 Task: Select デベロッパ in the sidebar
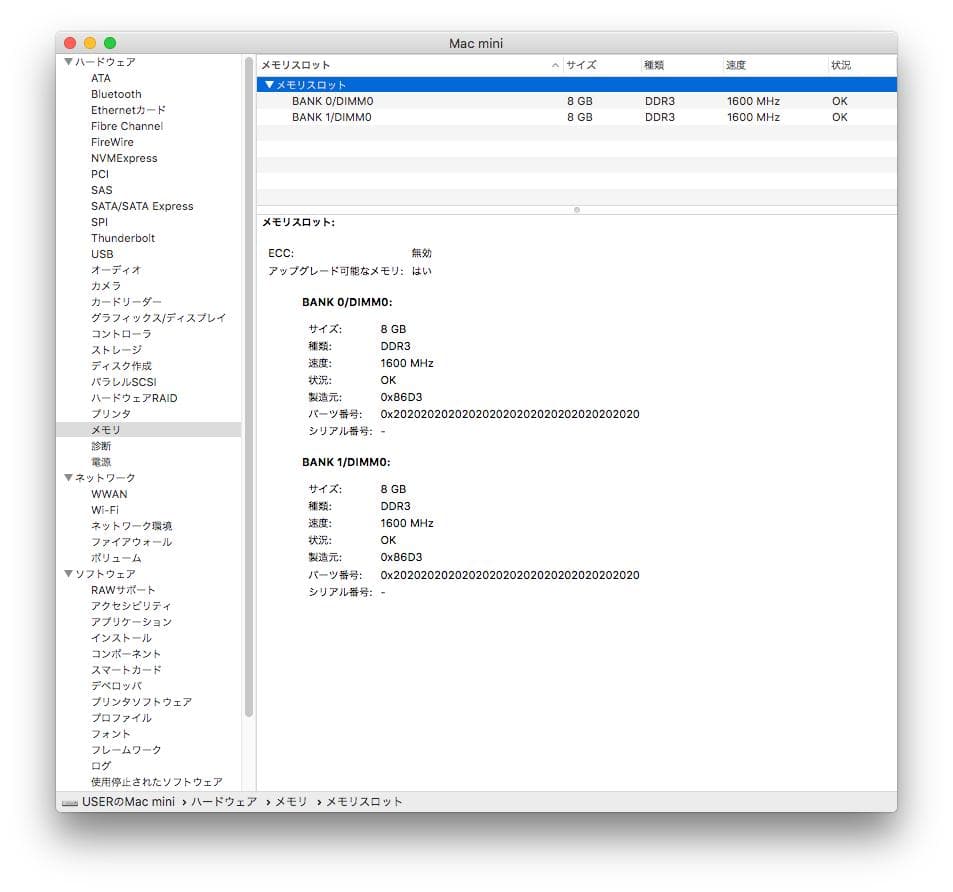pyautogui.click(x=116, y=686)
